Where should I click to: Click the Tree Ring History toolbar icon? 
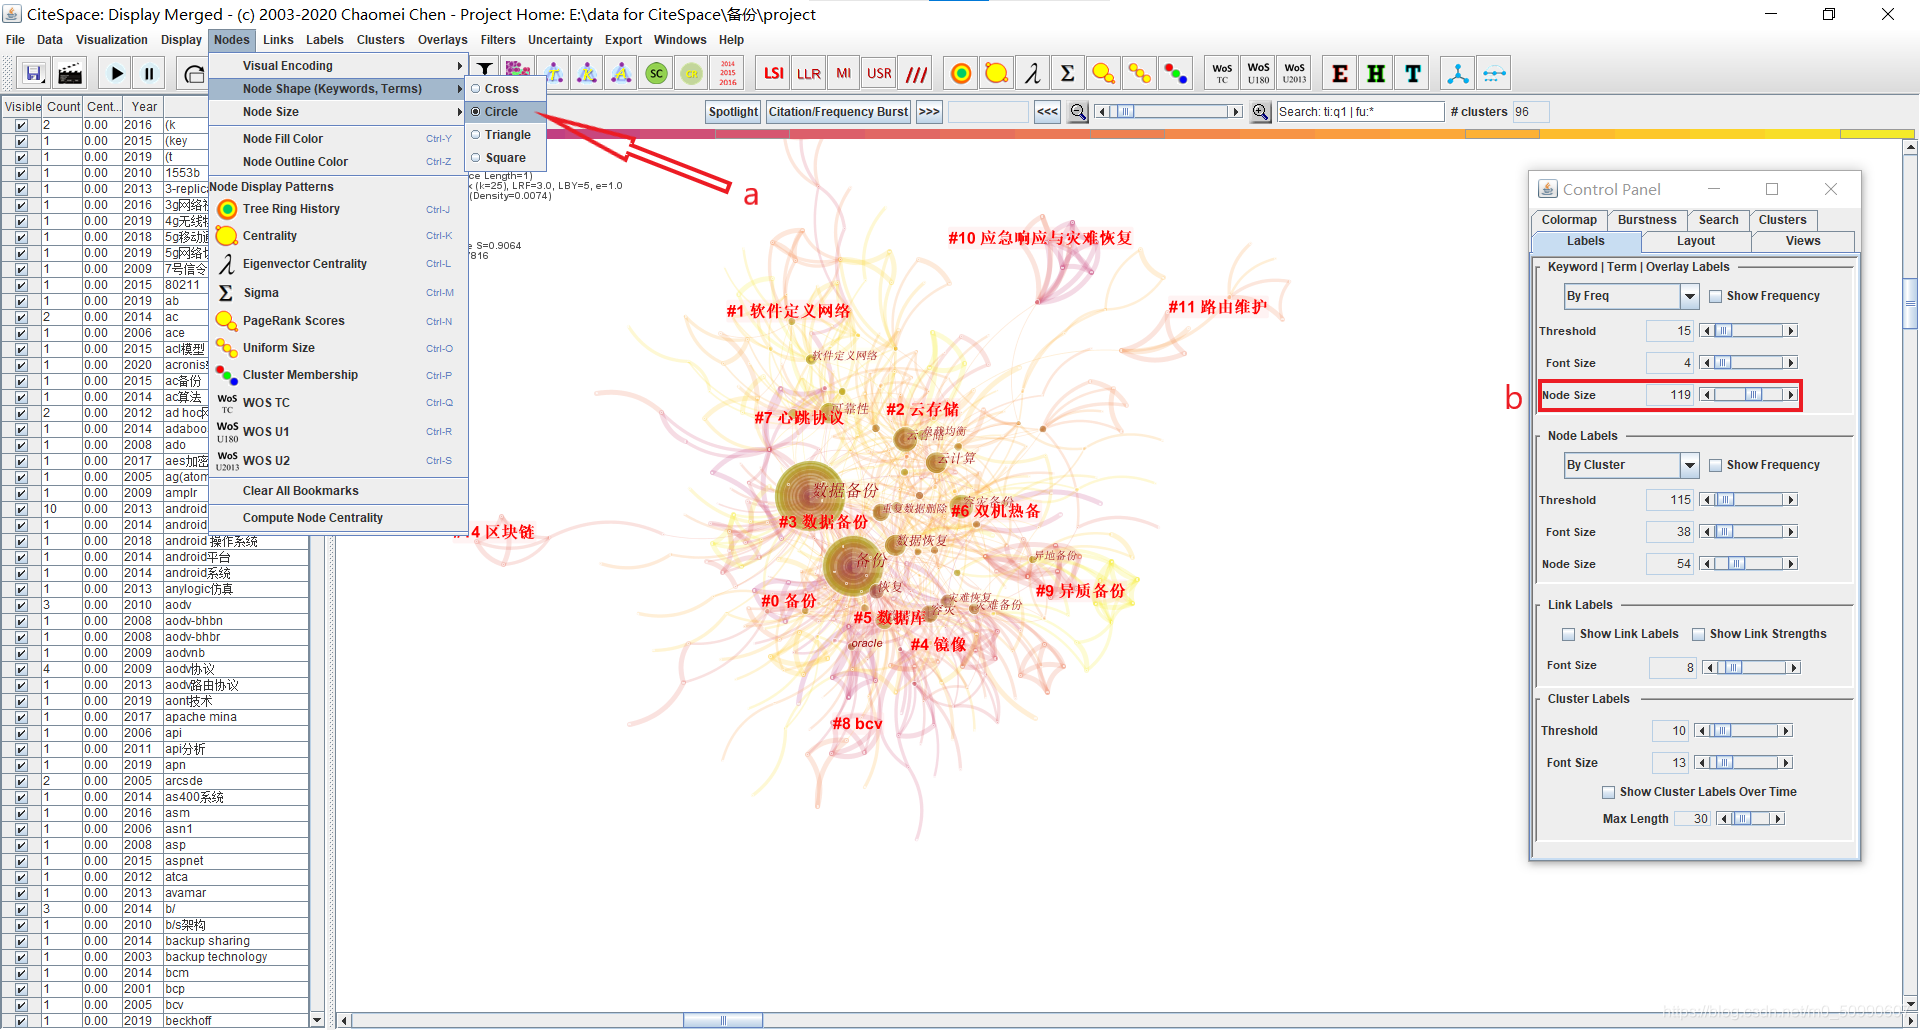click(961, 73)
